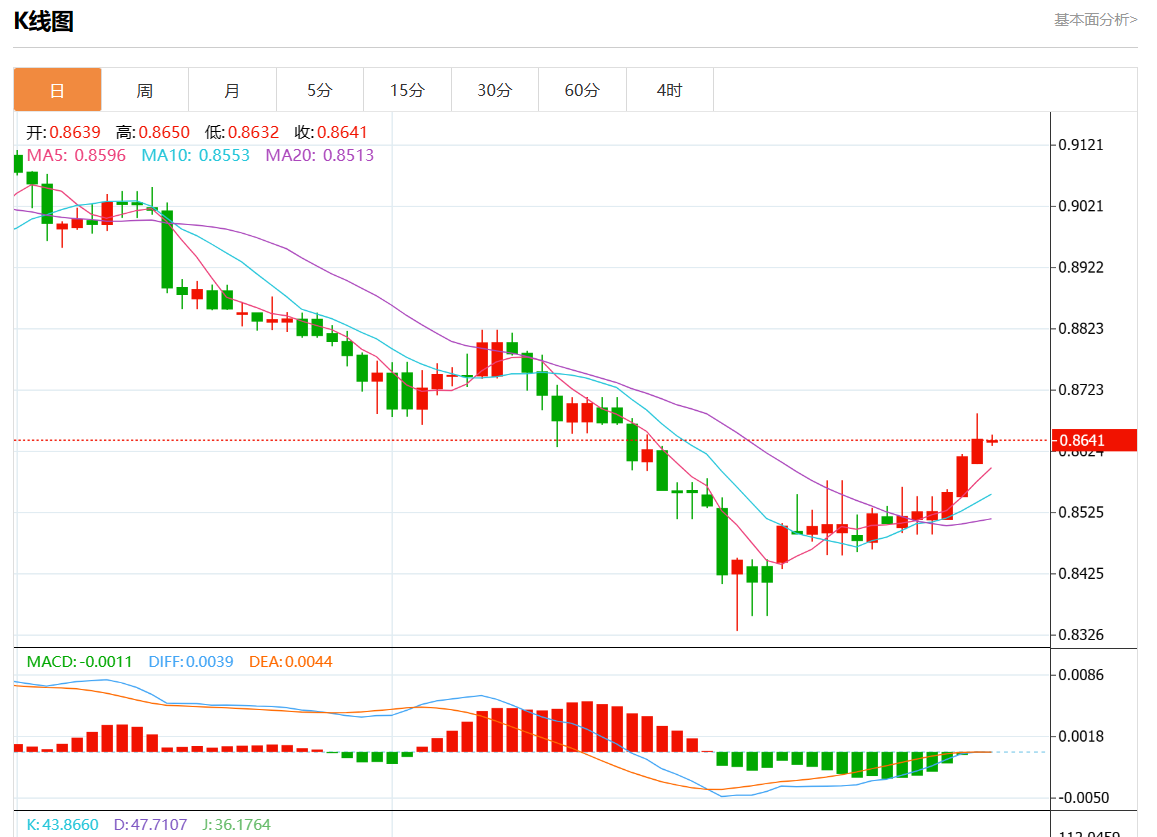Screen dimensions: 1157x837
Task: Click the 高:0.8650 high price text
Action: coord(153,132)
